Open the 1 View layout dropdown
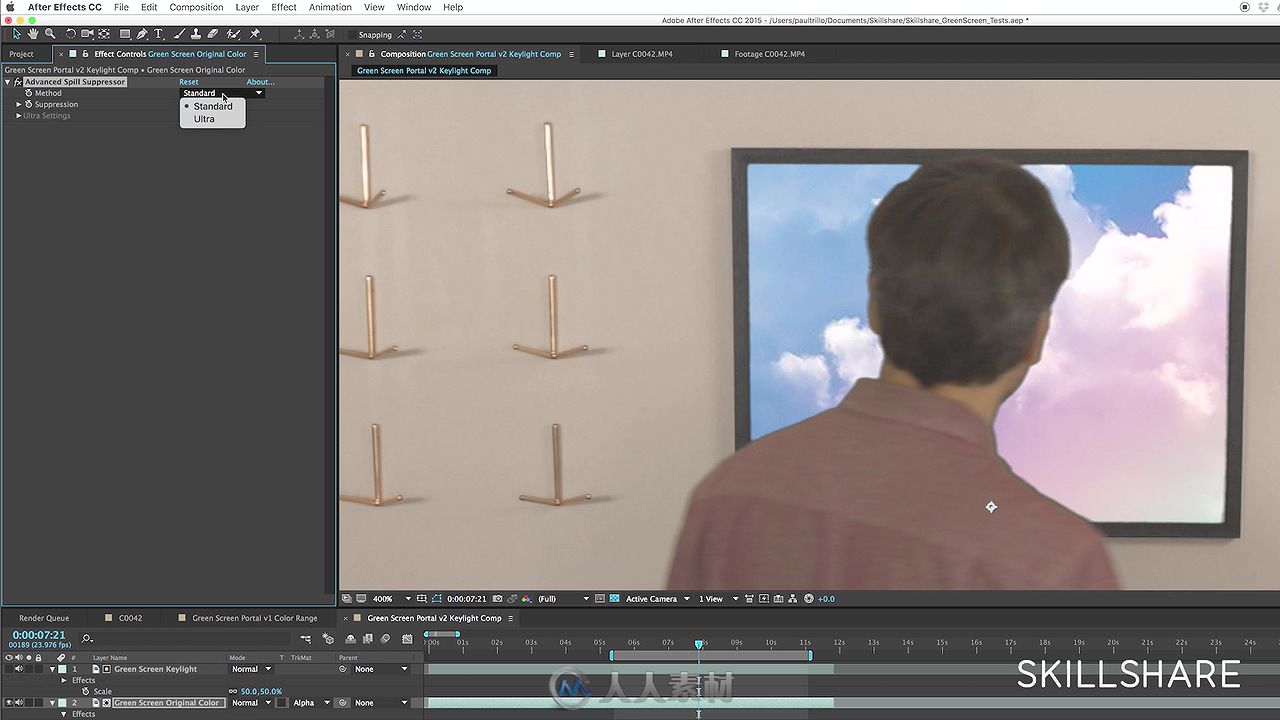Viewport: 1280px width, 720px height. pos(718,599)
